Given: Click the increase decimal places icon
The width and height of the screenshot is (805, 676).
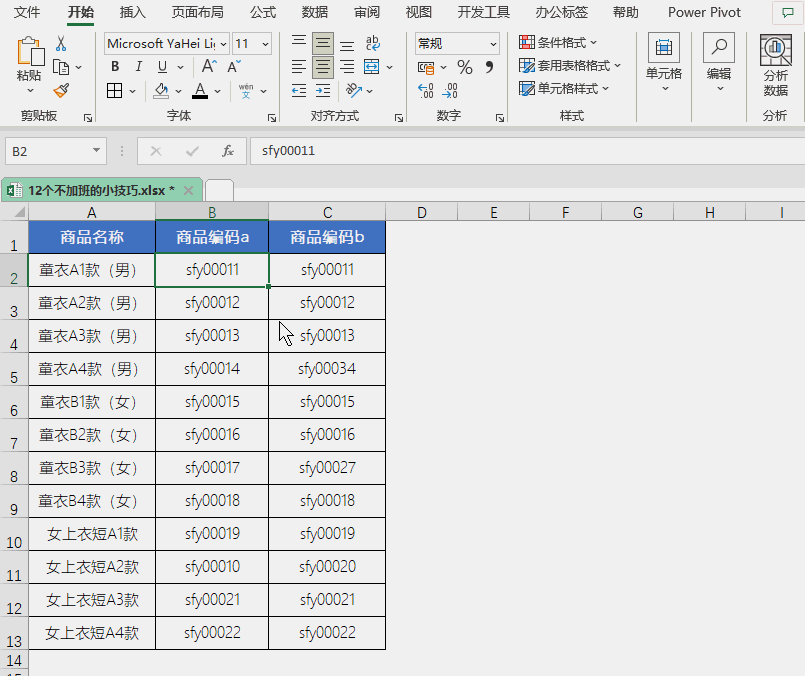Looking at the screenshot, I should 425,91.
